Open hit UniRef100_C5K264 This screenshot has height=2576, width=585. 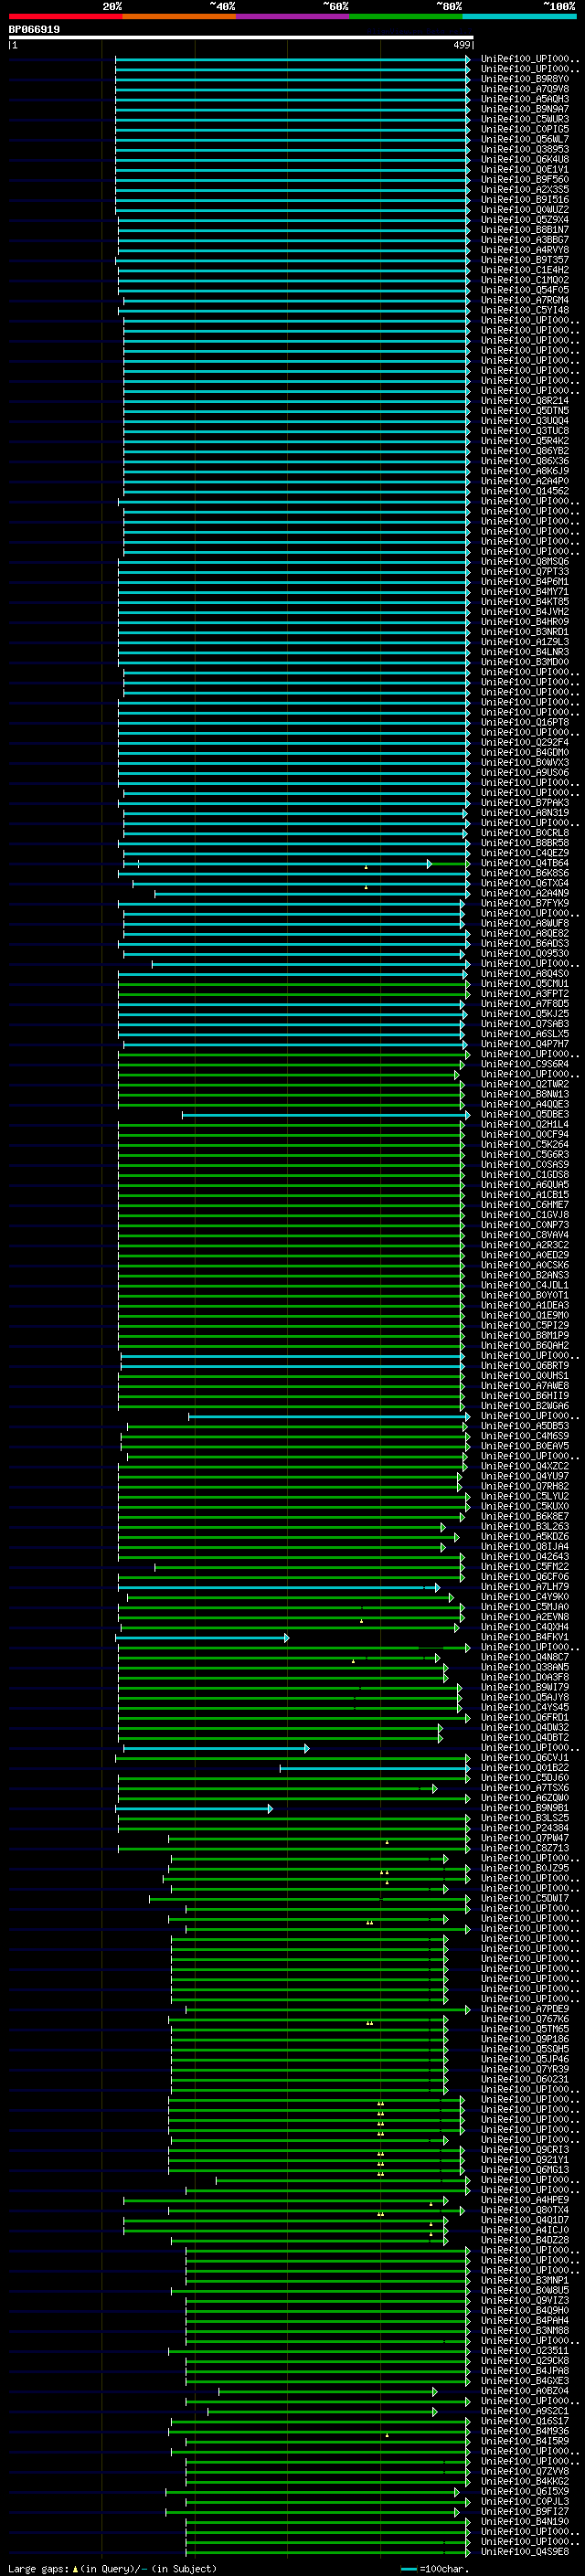524,1144
